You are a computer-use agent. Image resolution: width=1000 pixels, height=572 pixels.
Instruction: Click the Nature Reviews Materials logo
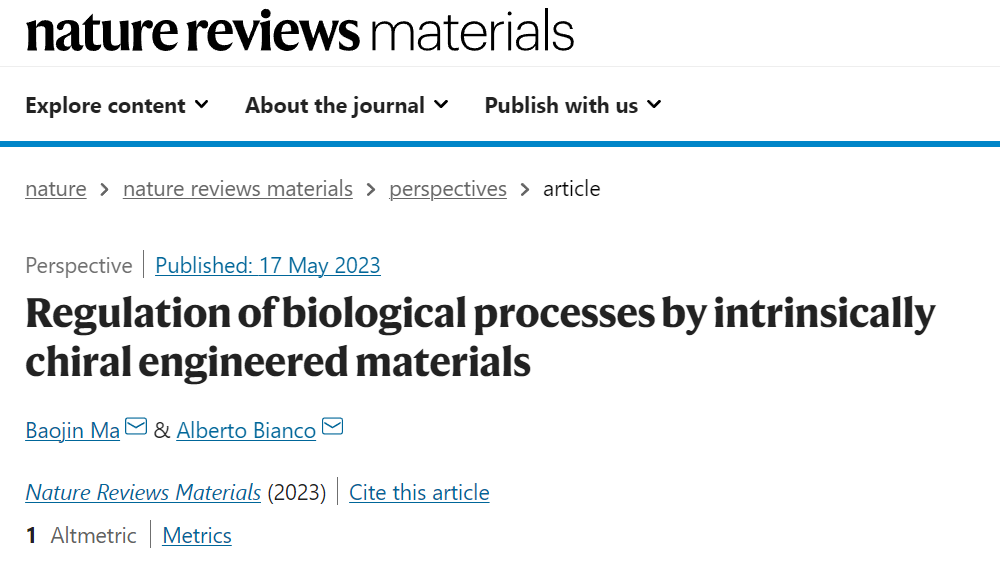[x=300, y=31]
